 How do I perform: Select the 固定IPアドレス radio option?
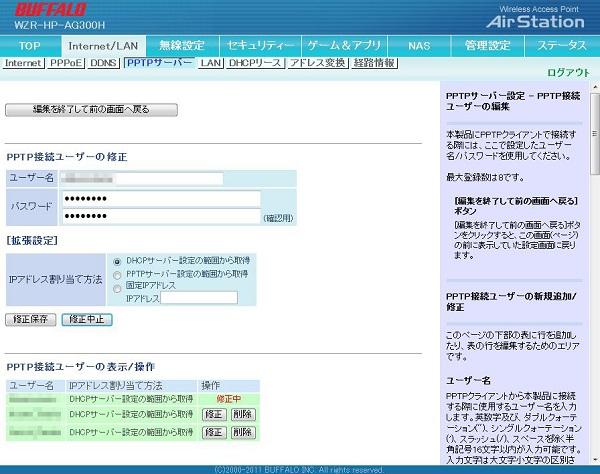tap(118, 285)
